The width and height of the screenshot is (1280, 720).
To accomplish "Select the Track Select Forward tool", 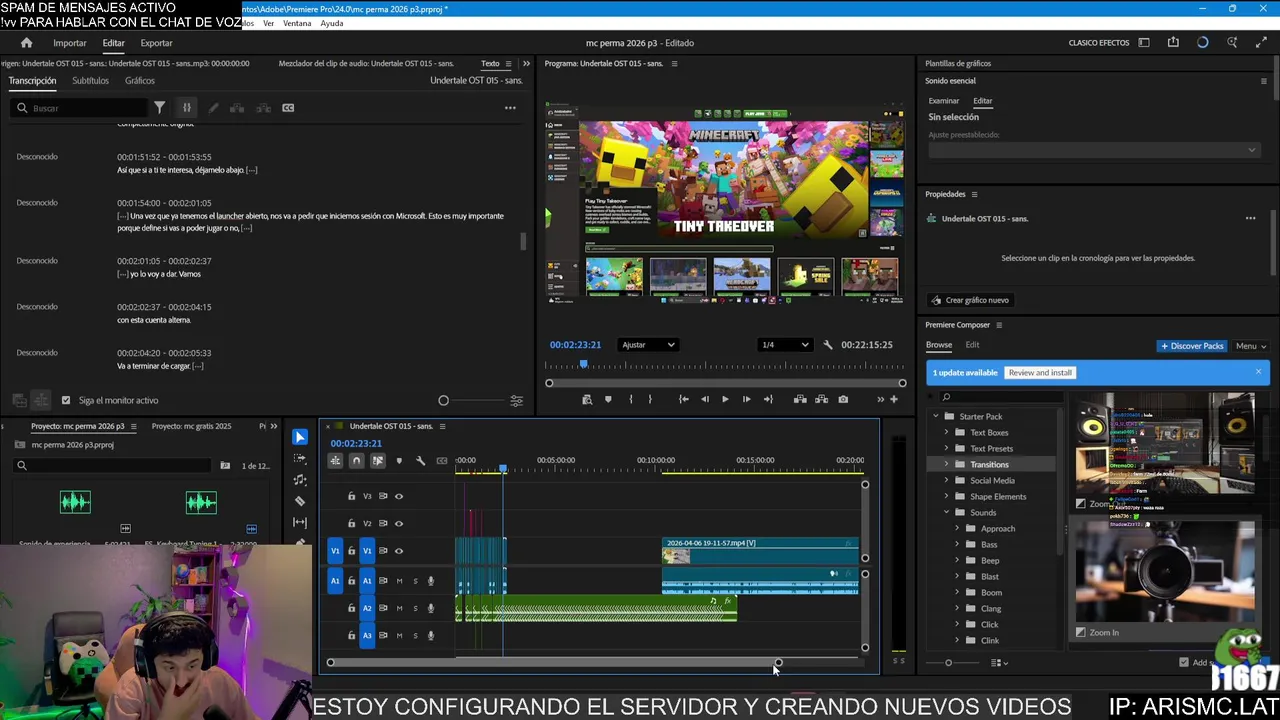I will 300,458.
